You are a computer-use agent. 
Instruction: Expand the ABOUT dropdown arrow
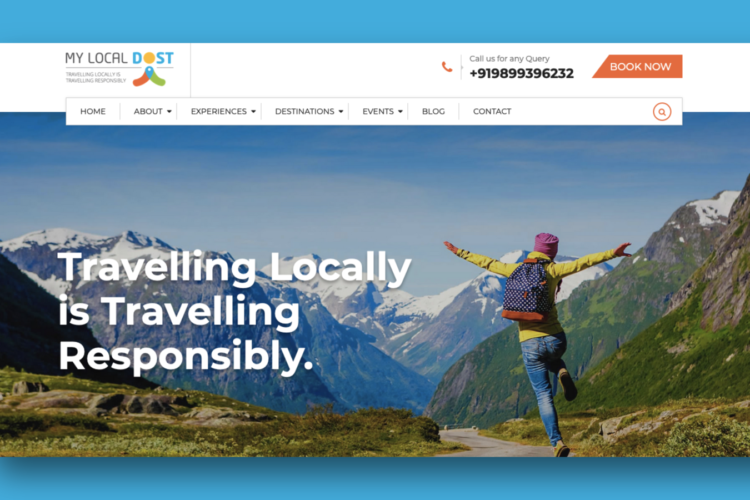(169, 111)
